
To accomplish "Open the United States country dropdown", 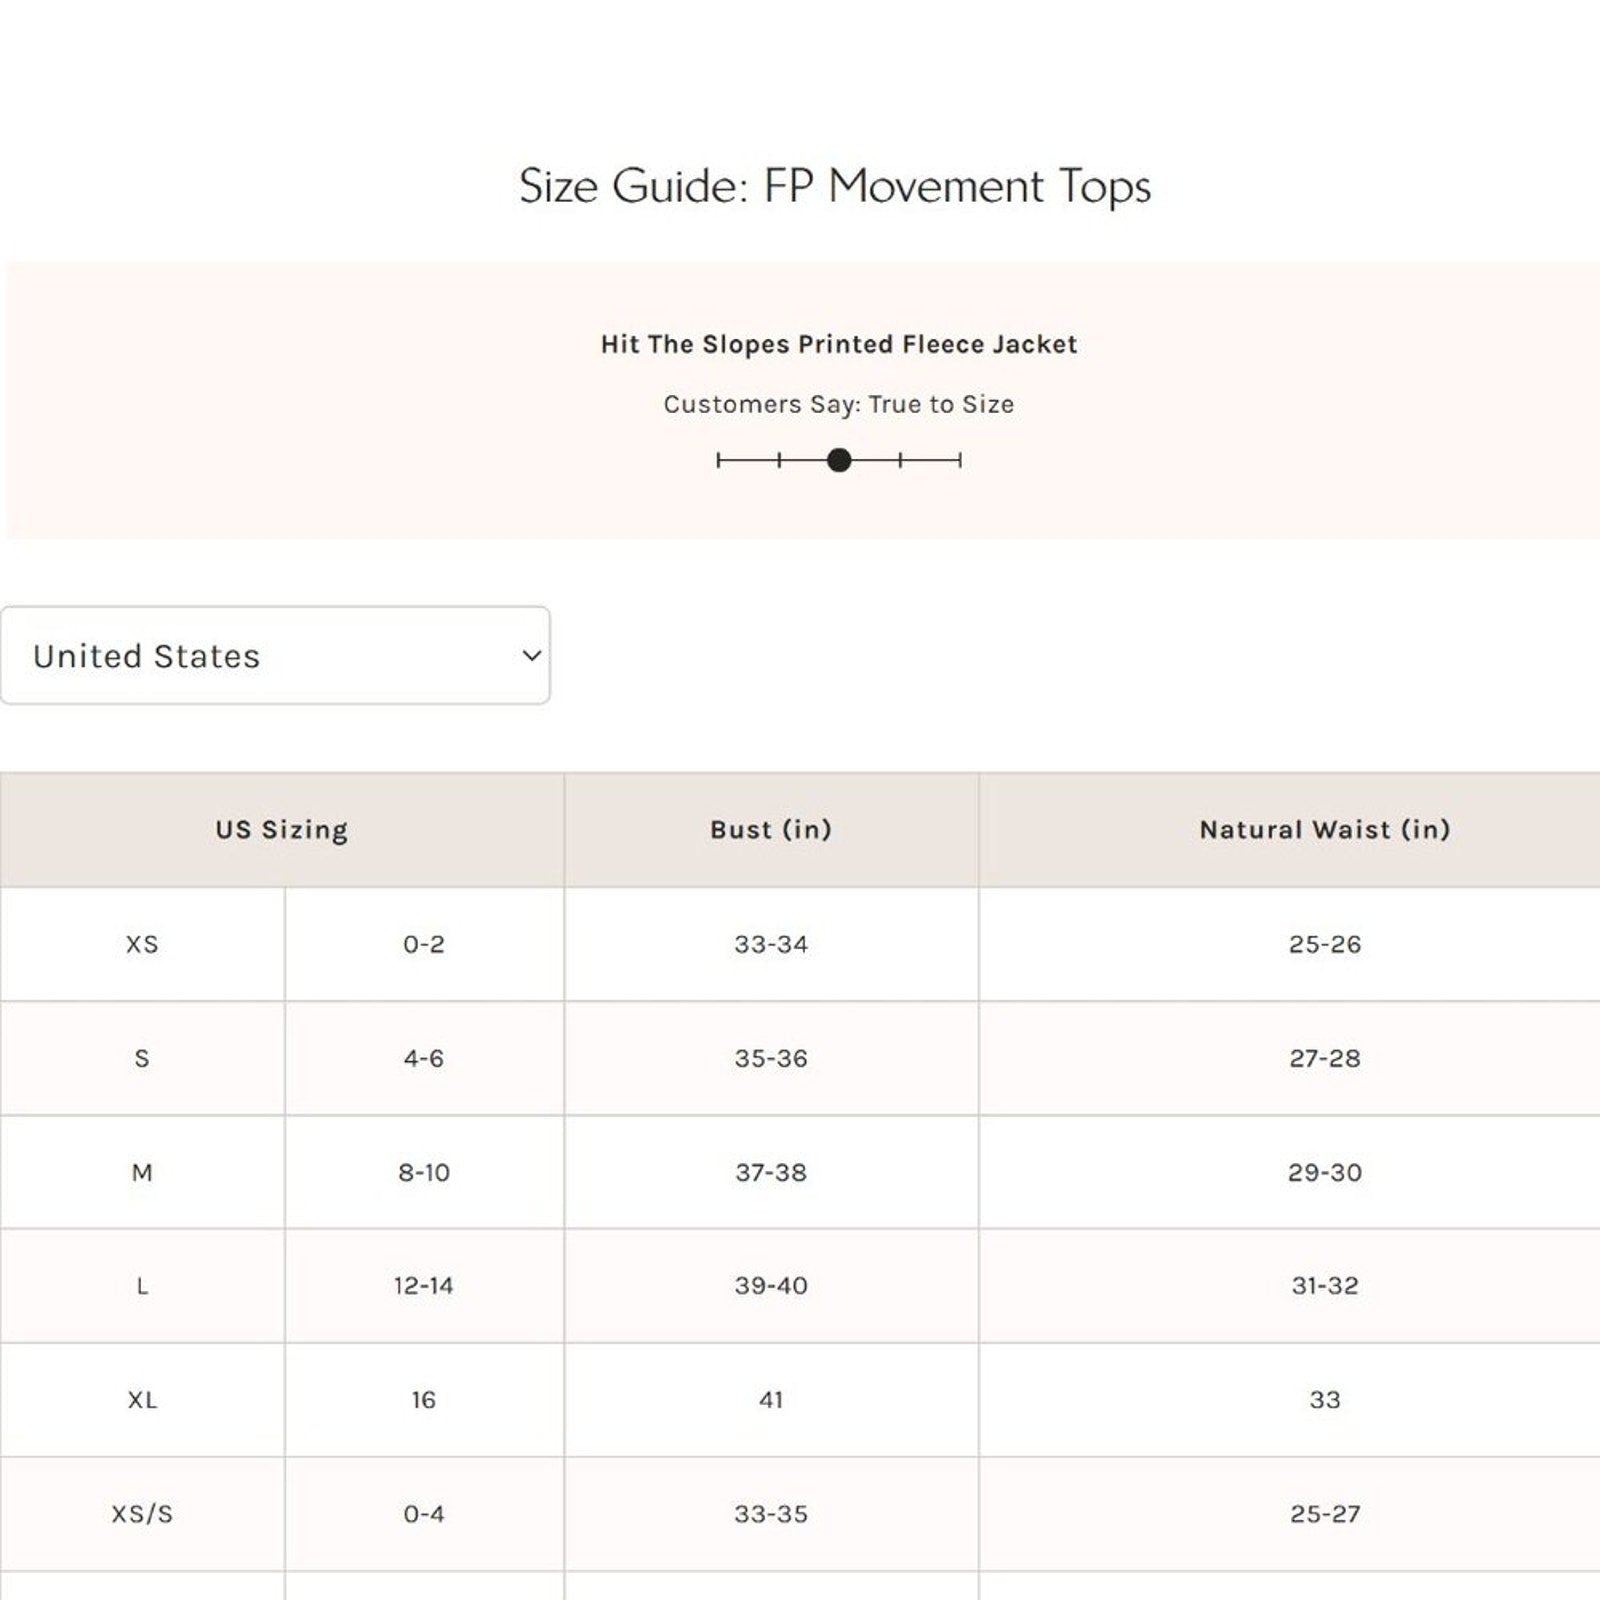I will (274, 656).
